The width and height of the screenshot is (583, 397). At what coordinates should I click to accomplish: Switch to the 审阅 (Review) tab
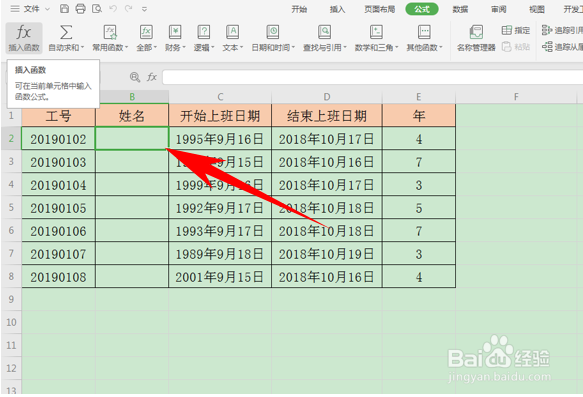tap(498, 9)
